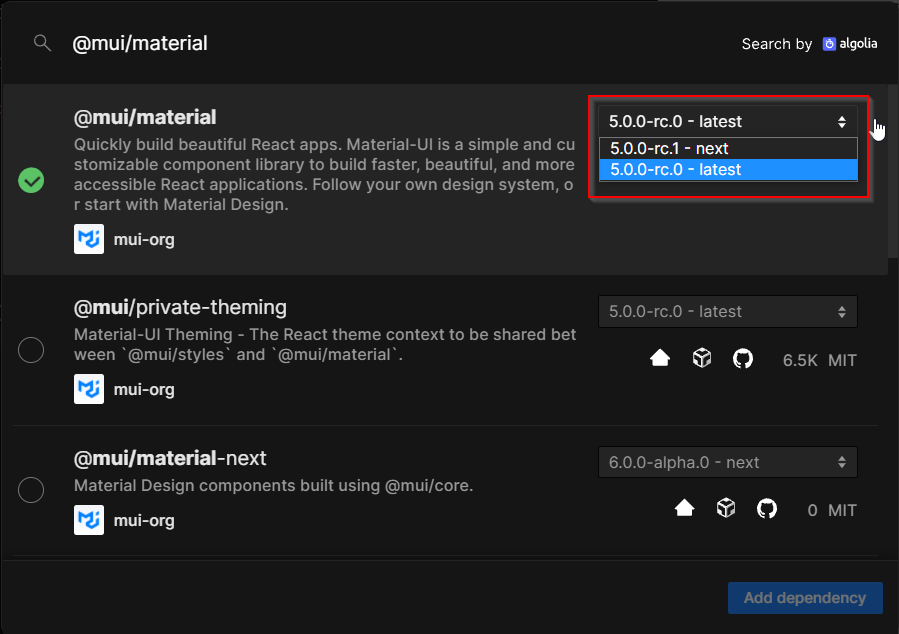This screenshot has width=899, height=634.
Task: Click mui-org name under @mui/material
Action: pyautogui.click(x=144, y=240)
